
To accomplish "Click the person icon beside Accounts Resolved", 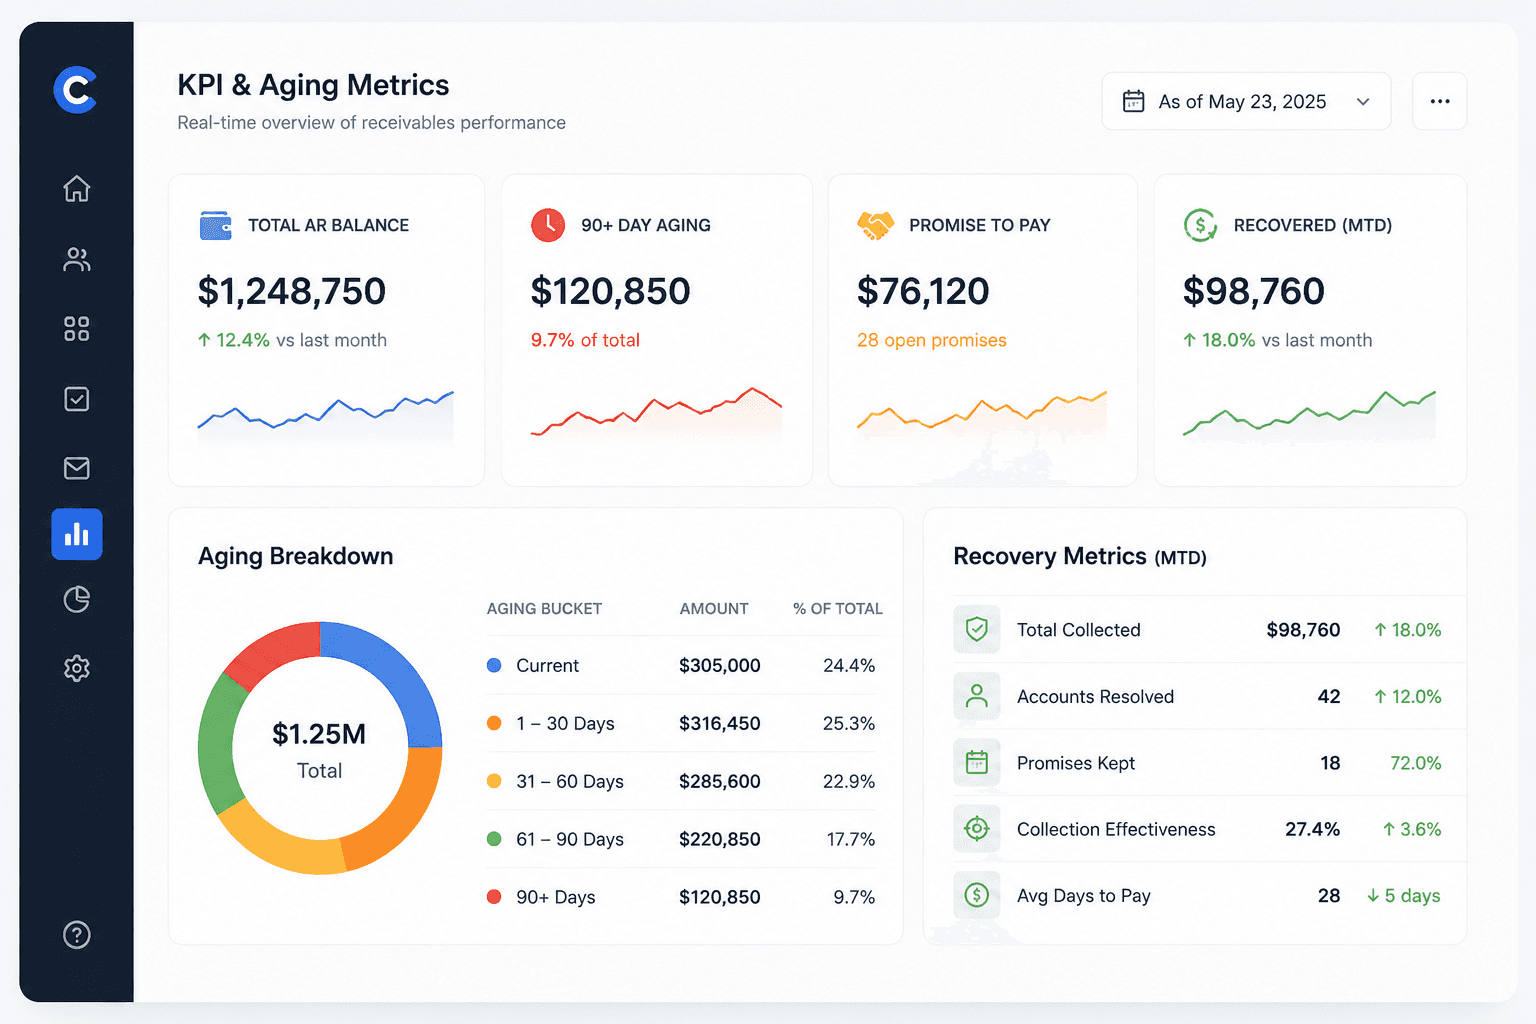I will [977, 696].
